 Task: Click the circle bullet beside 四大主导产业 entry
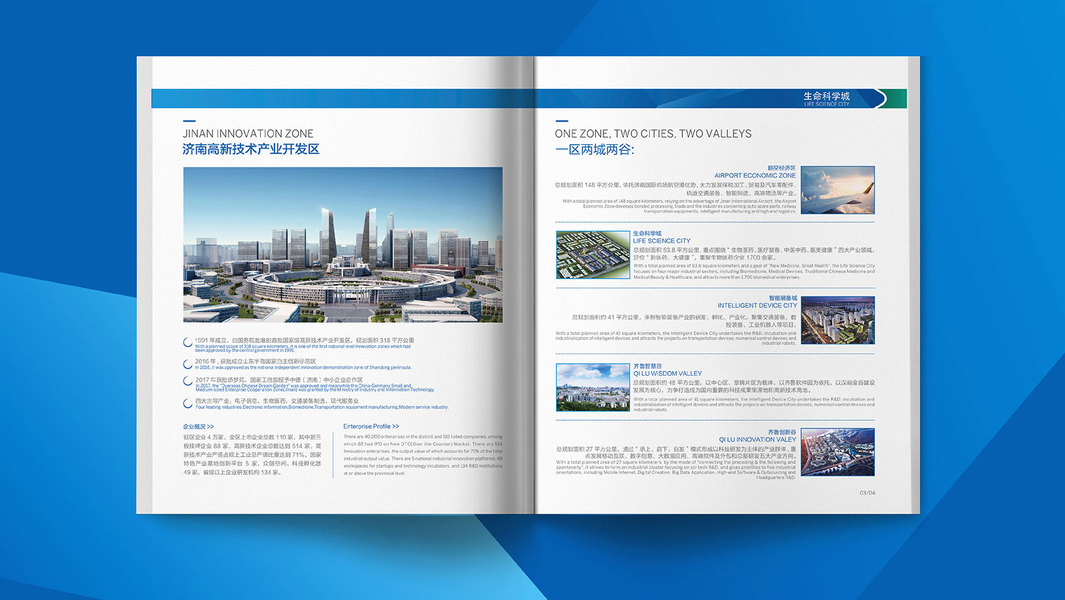click(x=187, y=403)
